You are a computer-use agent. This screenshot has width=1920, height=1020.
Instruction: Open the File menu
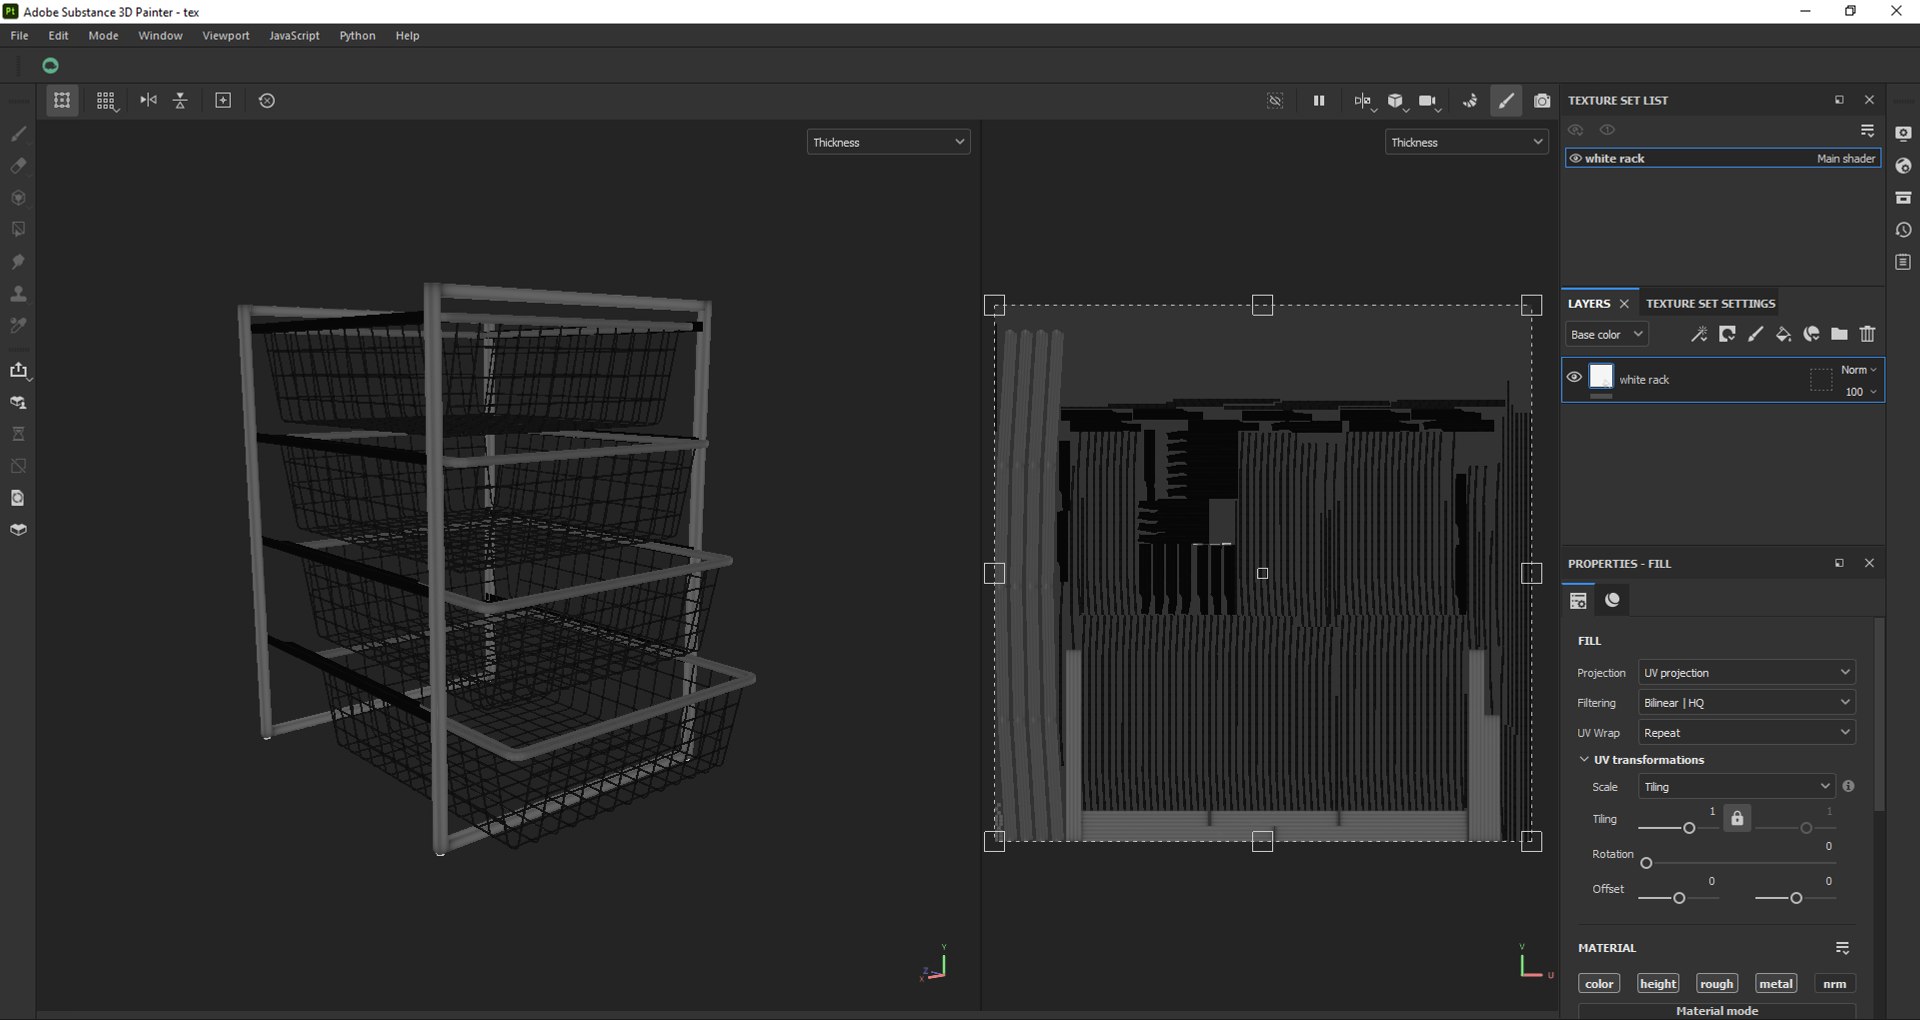(x=19, y=35)
